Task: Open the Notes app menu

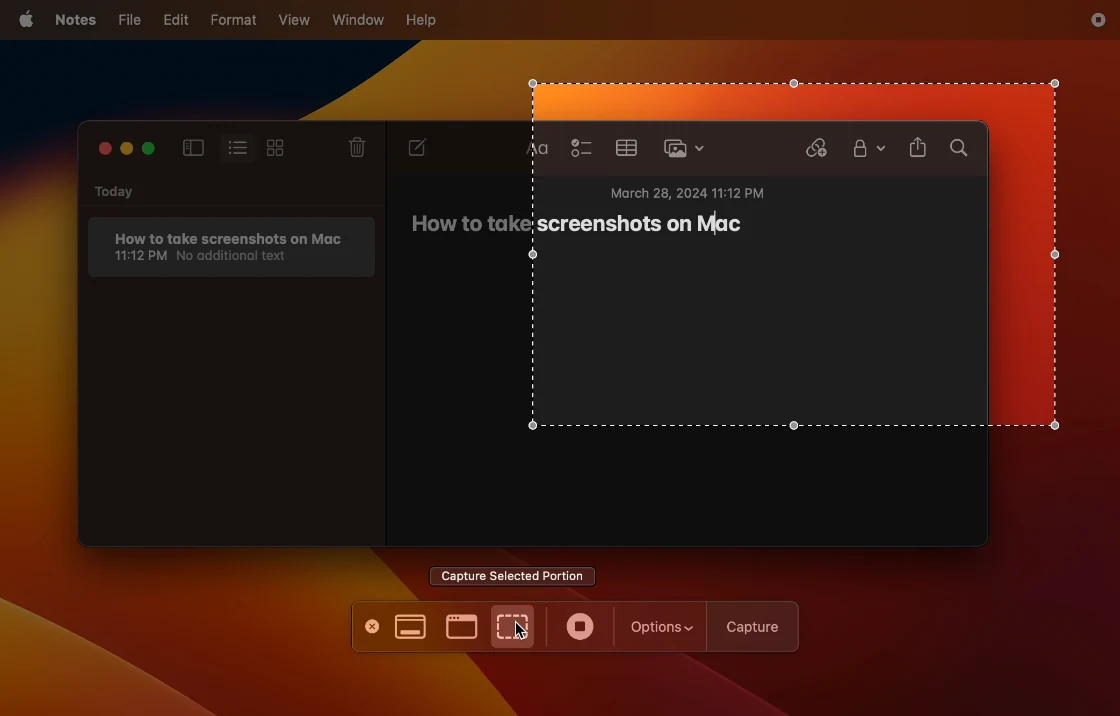Action: click(x=75, y=20)
